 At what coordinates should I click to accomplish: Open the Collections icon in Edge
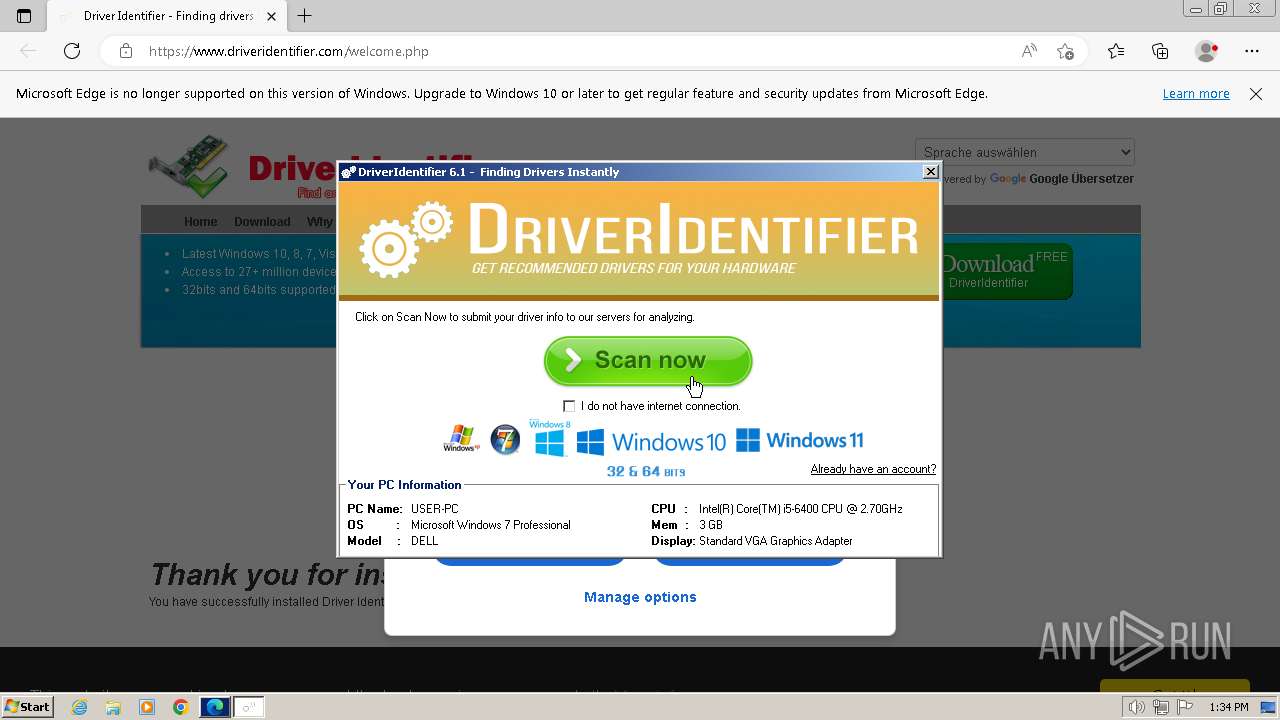[x=1160, y=51]
